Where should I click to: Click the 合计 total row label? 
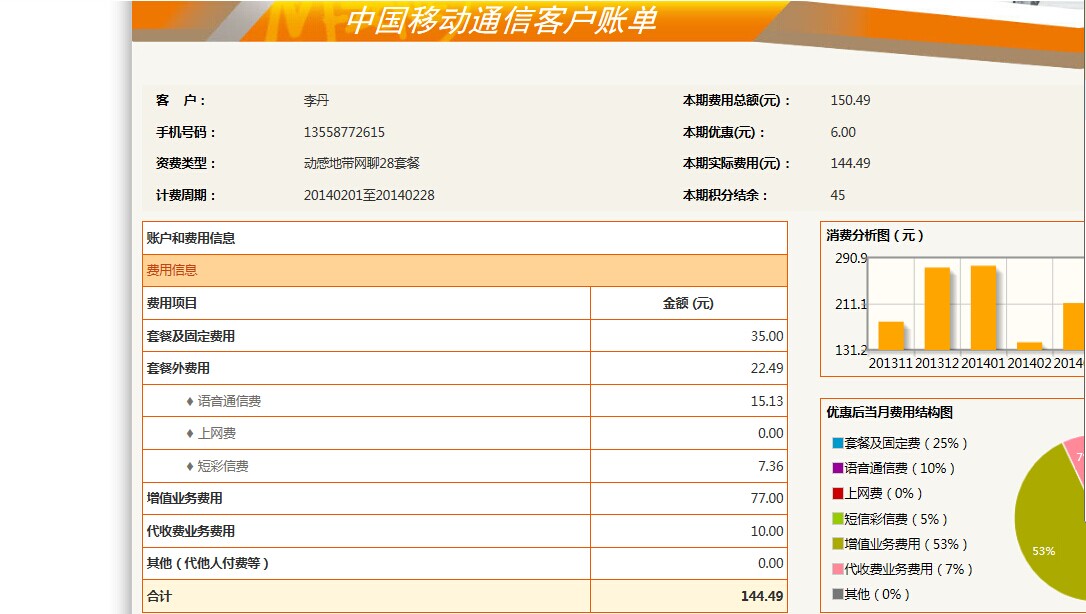coord(159,596)
